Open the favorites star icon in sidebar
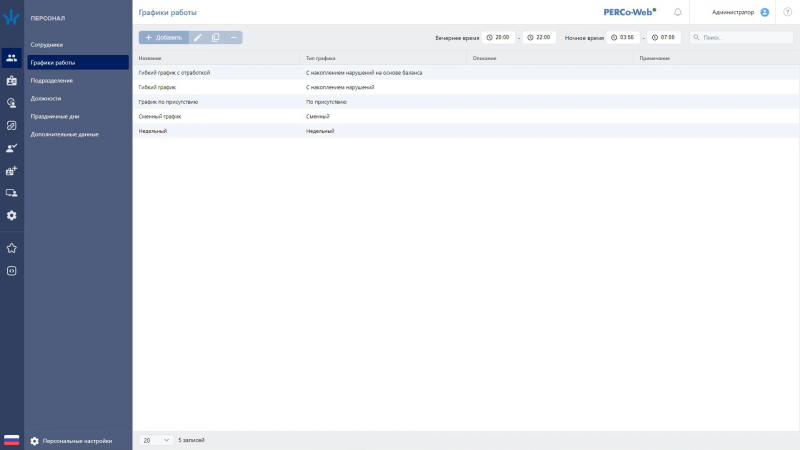The height and width of the screenshot is (450, 800). pyautogui.click(x=12, y=247)
